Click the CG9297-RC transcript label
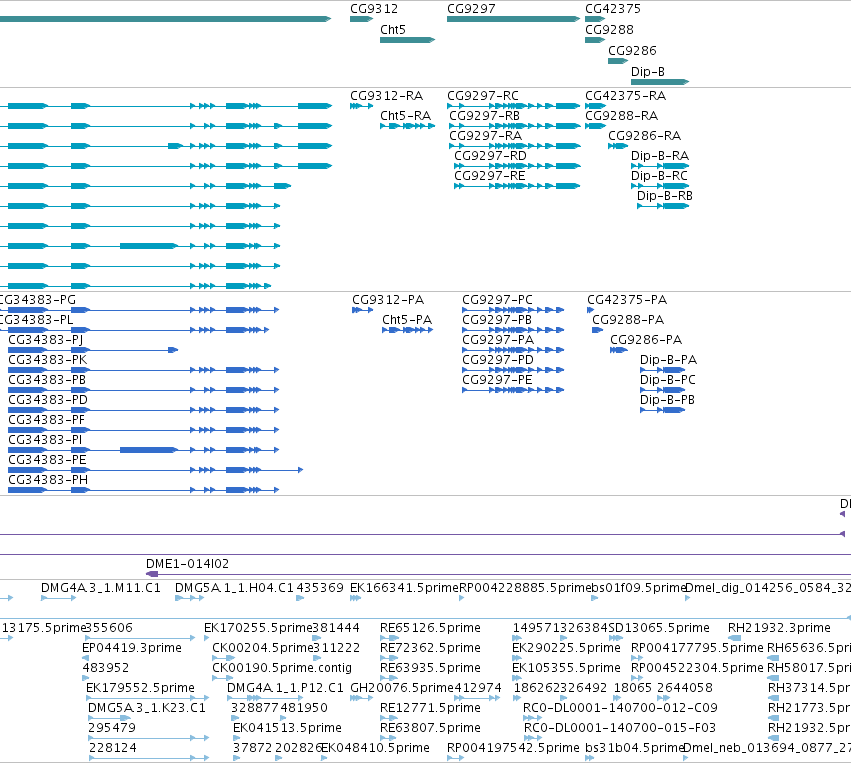Screen dimensions: 851x763 483,96
